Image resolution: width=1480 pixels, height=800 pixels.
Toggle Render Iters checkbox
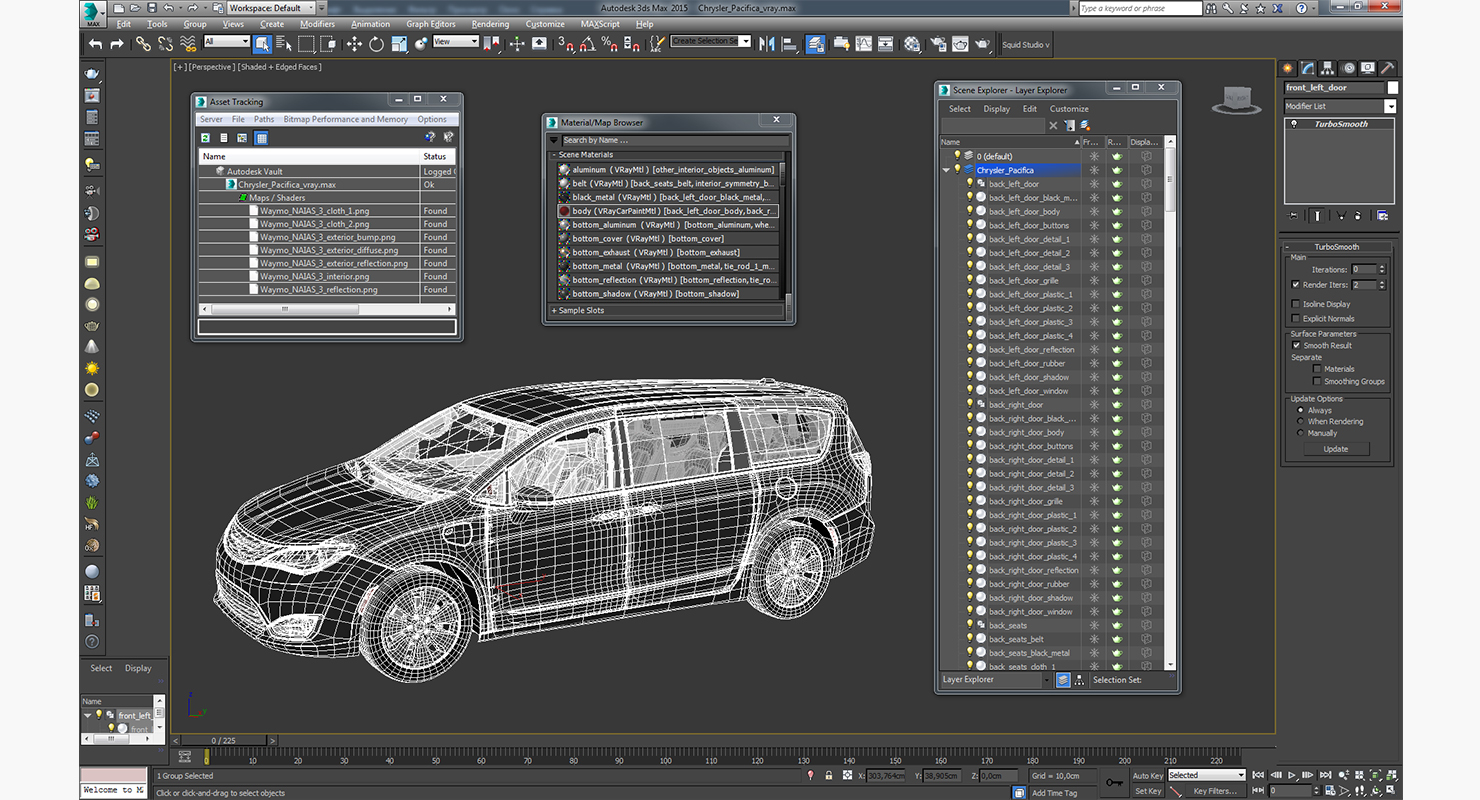pos(1296,285)
